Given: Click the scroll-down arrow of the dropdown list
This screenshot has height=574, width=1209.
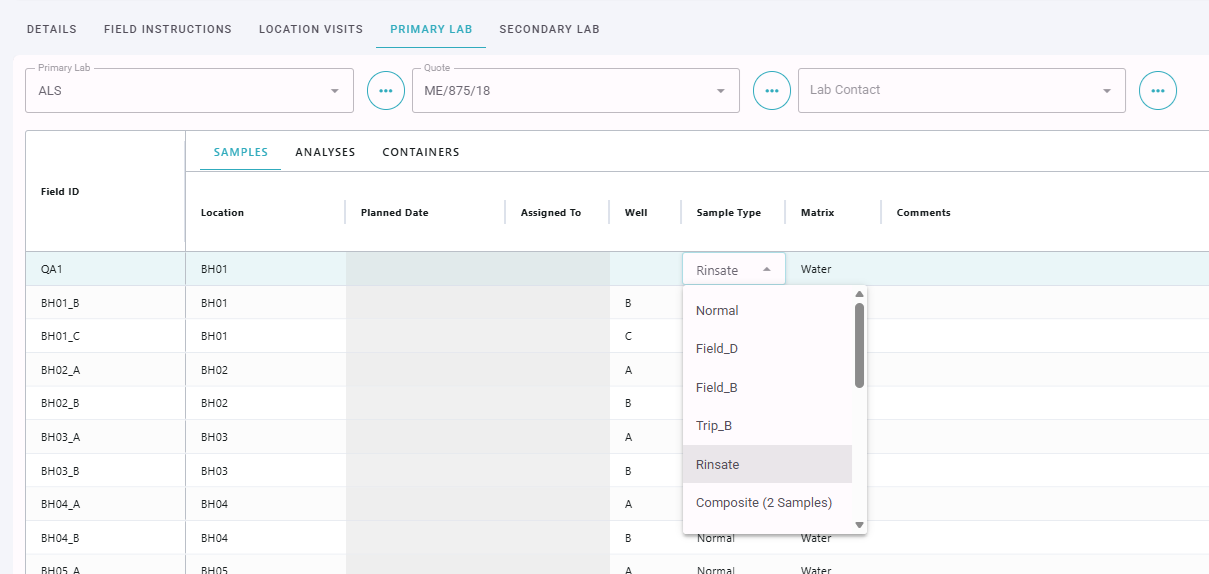Looking at the screenshot, I should click(x=859, y=525).
